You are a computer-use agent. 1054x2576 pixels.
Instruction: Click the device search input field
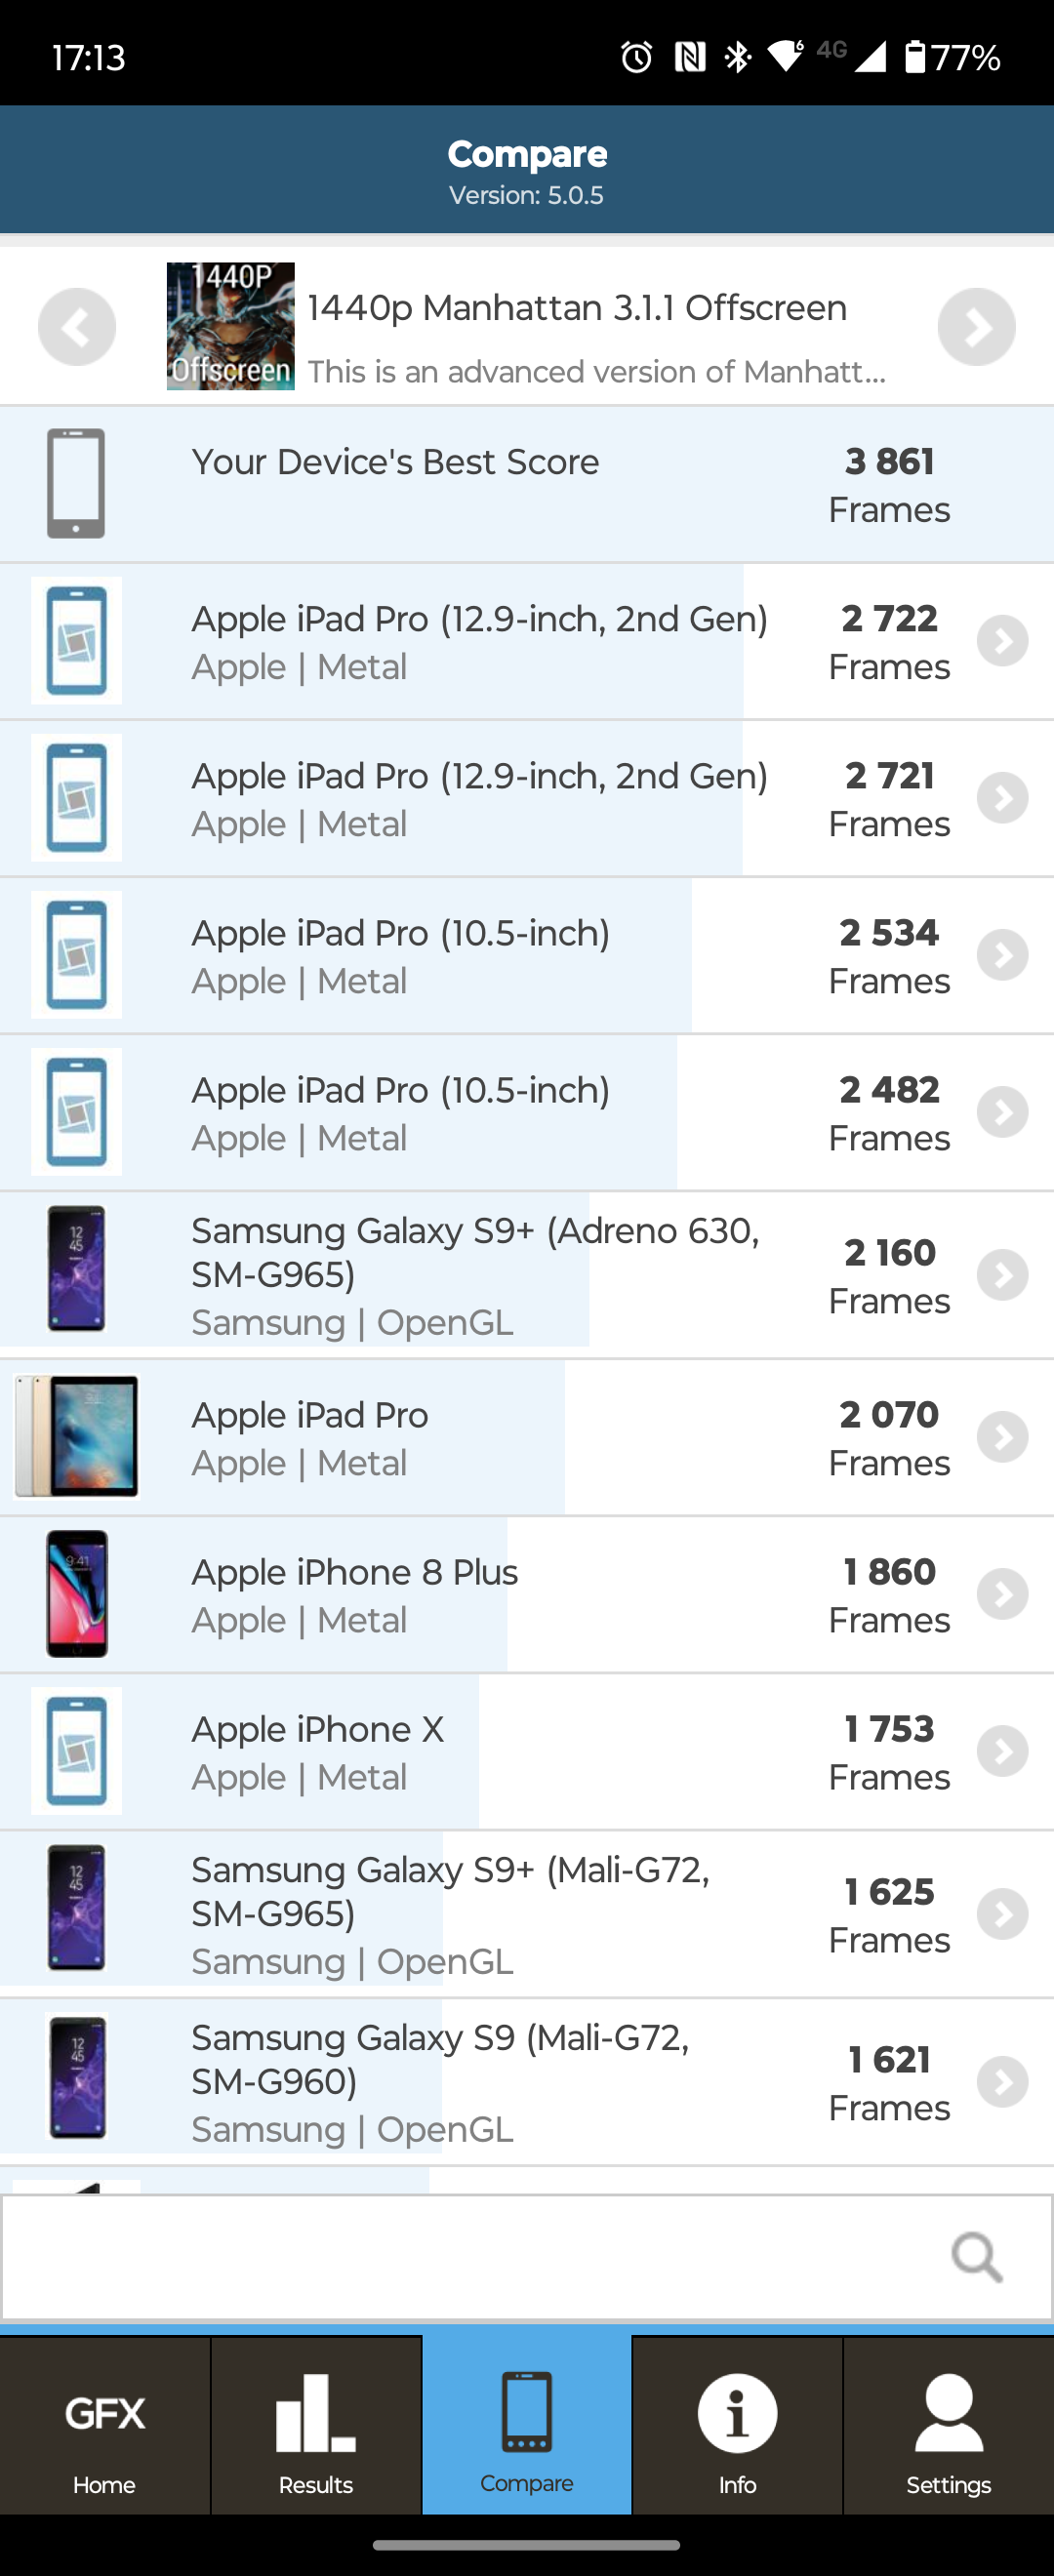tap(470, 2257)
